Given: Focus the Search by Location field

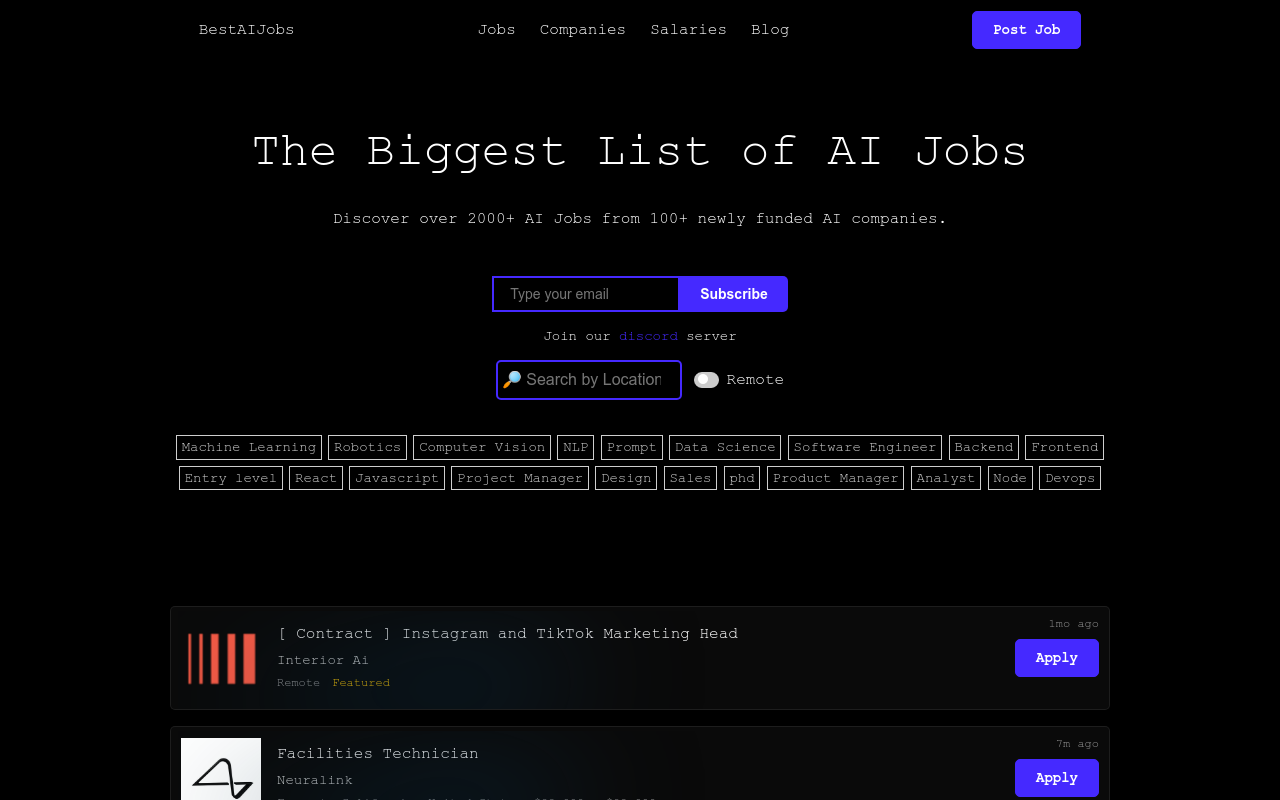Looking at the screenshot, I should 589,380.
